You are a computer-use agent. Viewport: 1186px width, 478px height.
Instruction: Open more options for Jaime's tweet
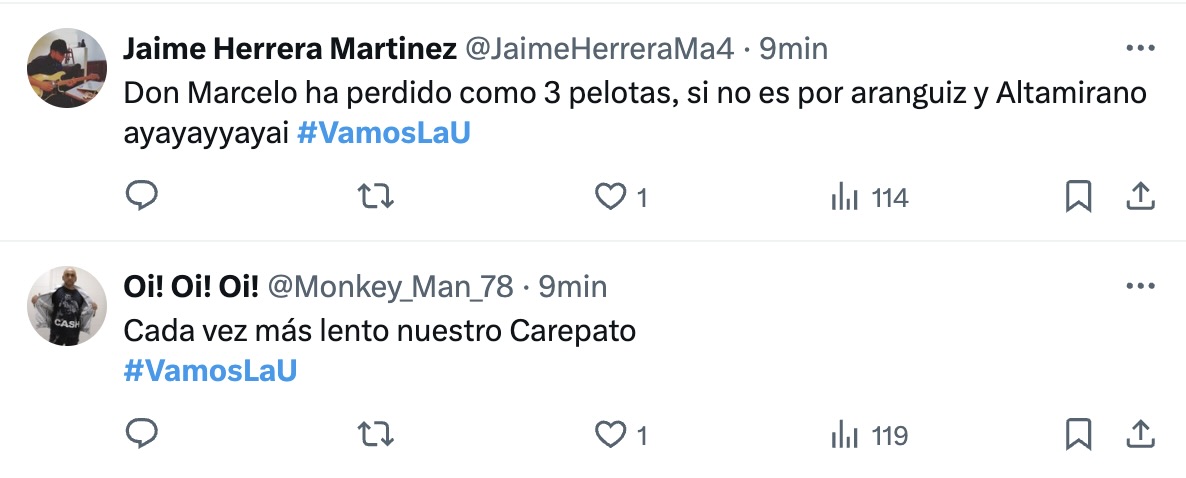coord(1140,48)
